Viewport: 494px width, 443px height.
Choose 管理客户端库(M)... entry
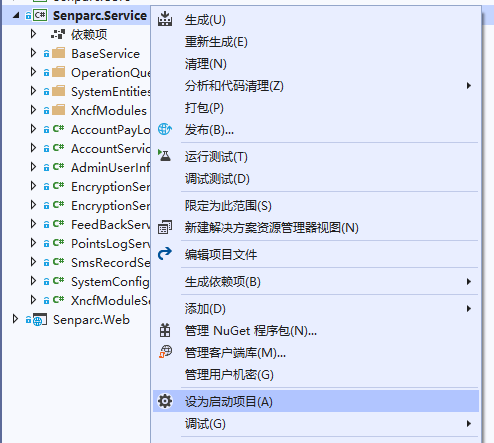(x=316, y=353)
